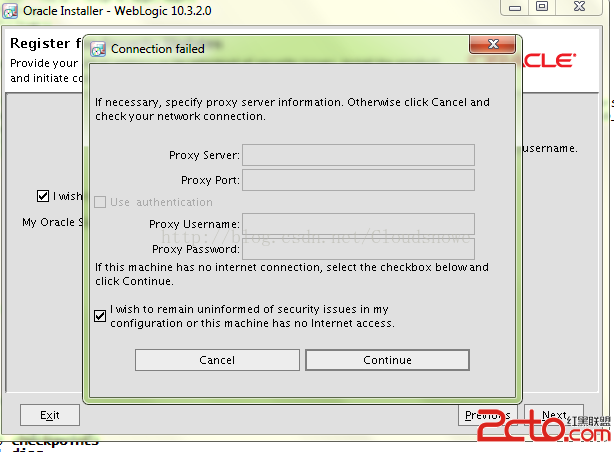Toggle the 'I wish' checkbox in installer window
The image size is (614, 452).
coord(43,196)
